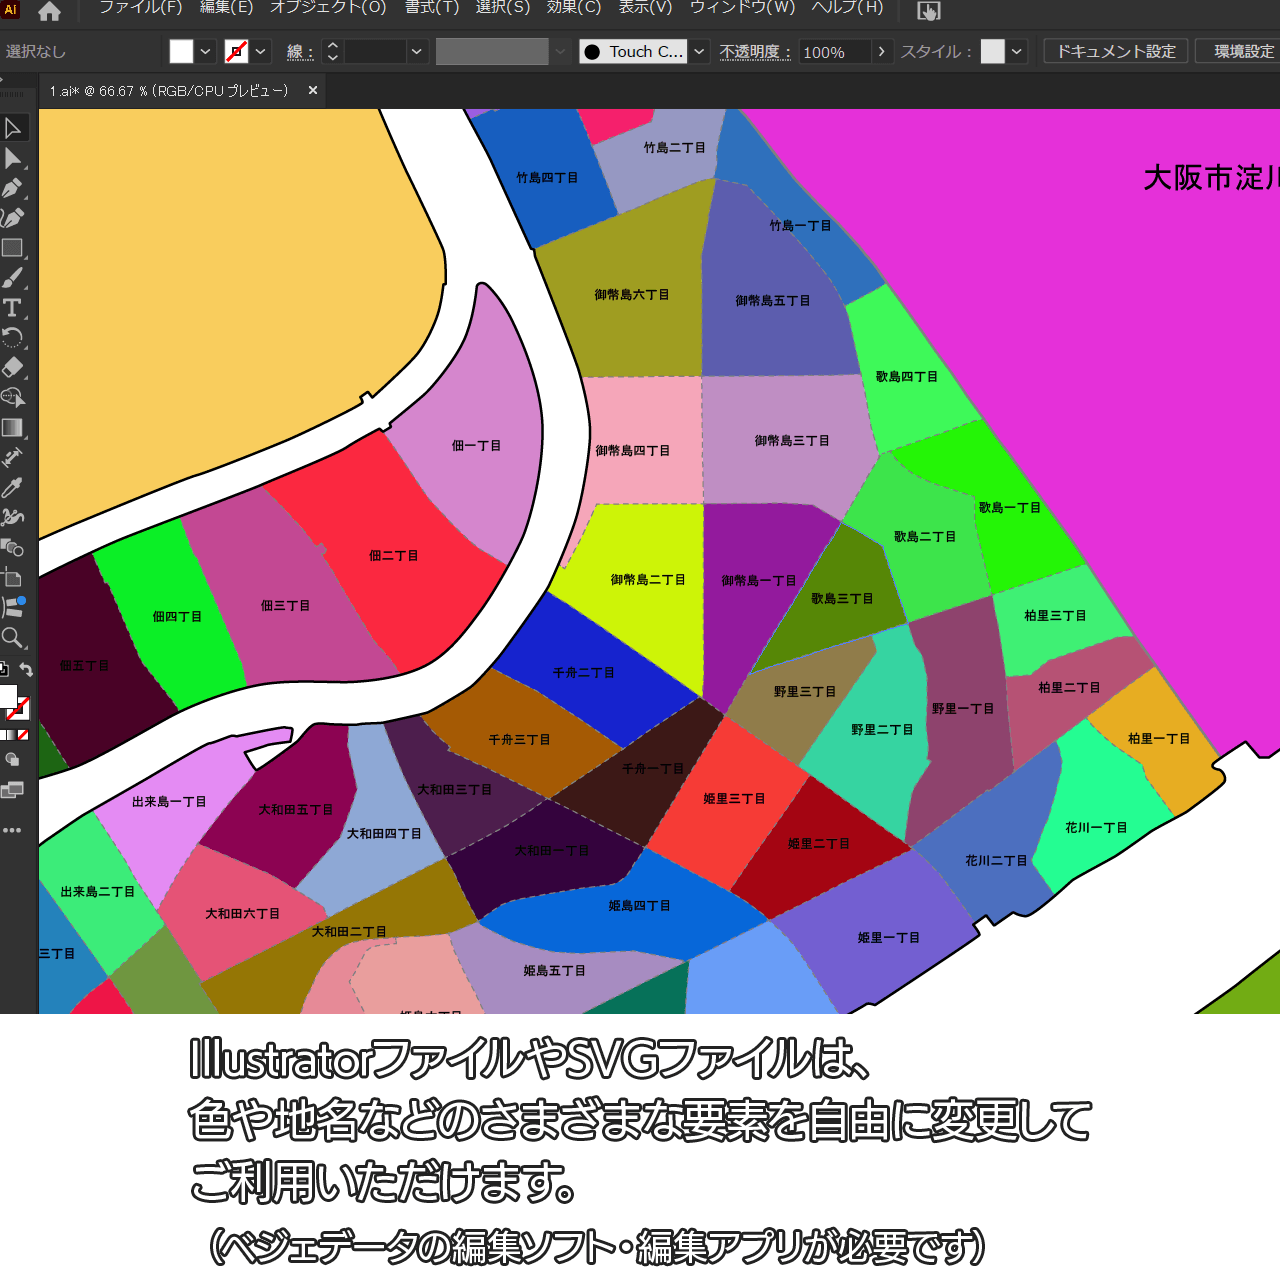The image size is (1280, 1280).
Task: Set paint mode to None in toolbar
Action: (23, 735)
